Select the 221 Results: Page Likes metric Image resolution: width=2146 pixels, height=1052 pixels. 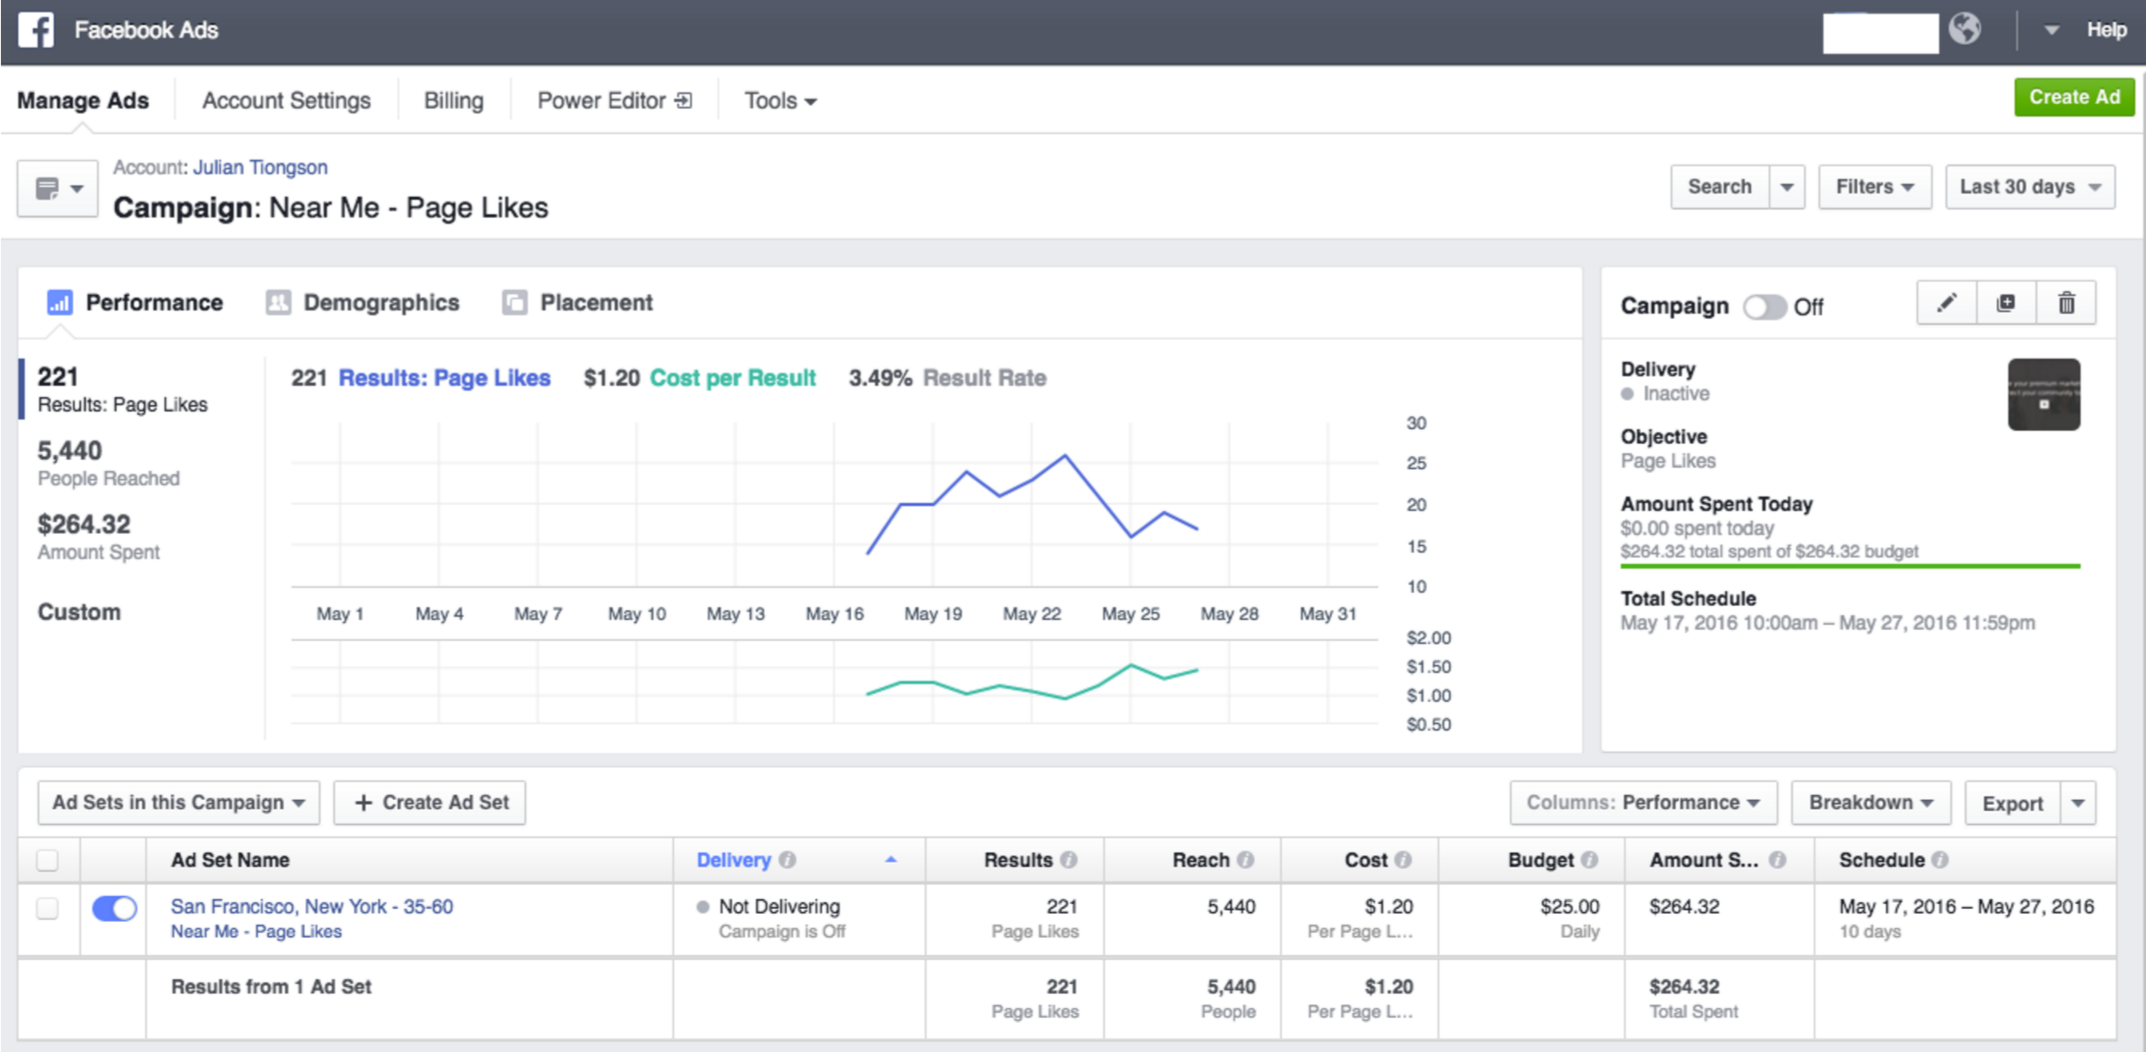click(122, 389)
